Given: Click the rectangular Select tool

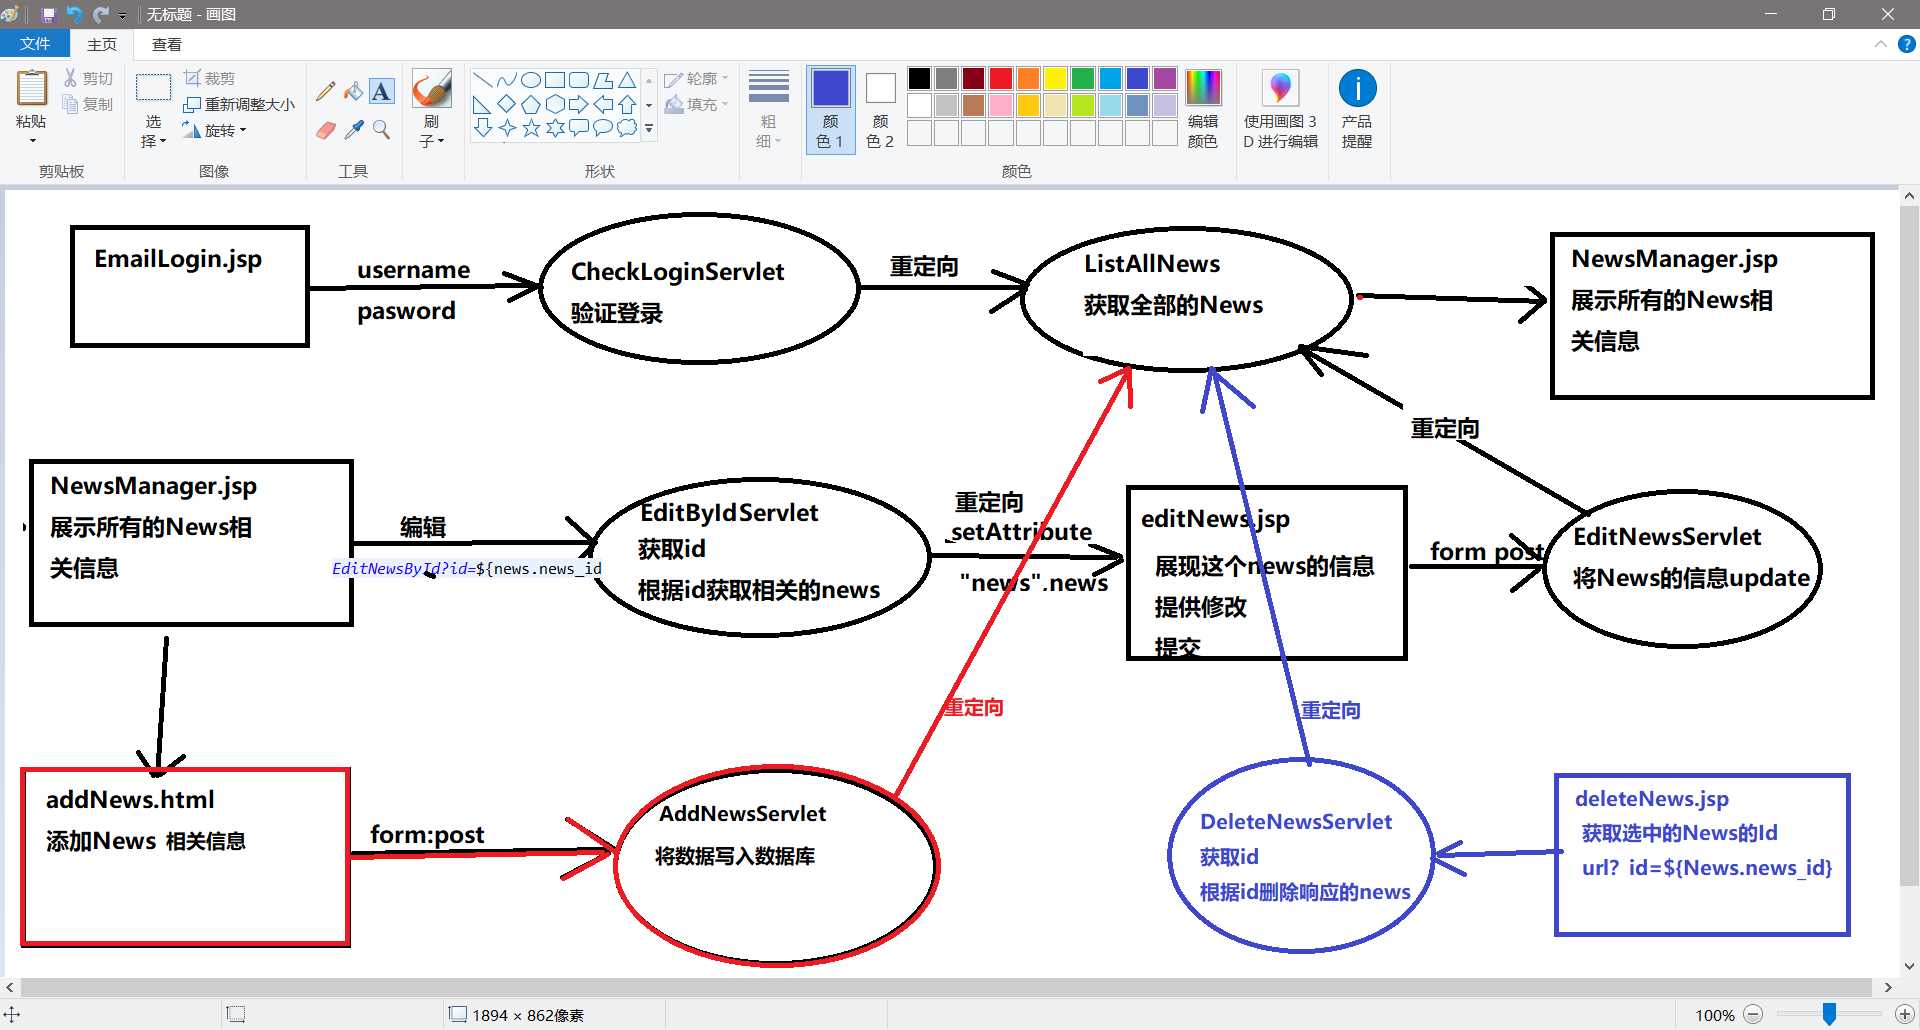Looking at the screenshot, I should [x=153, y=88].
